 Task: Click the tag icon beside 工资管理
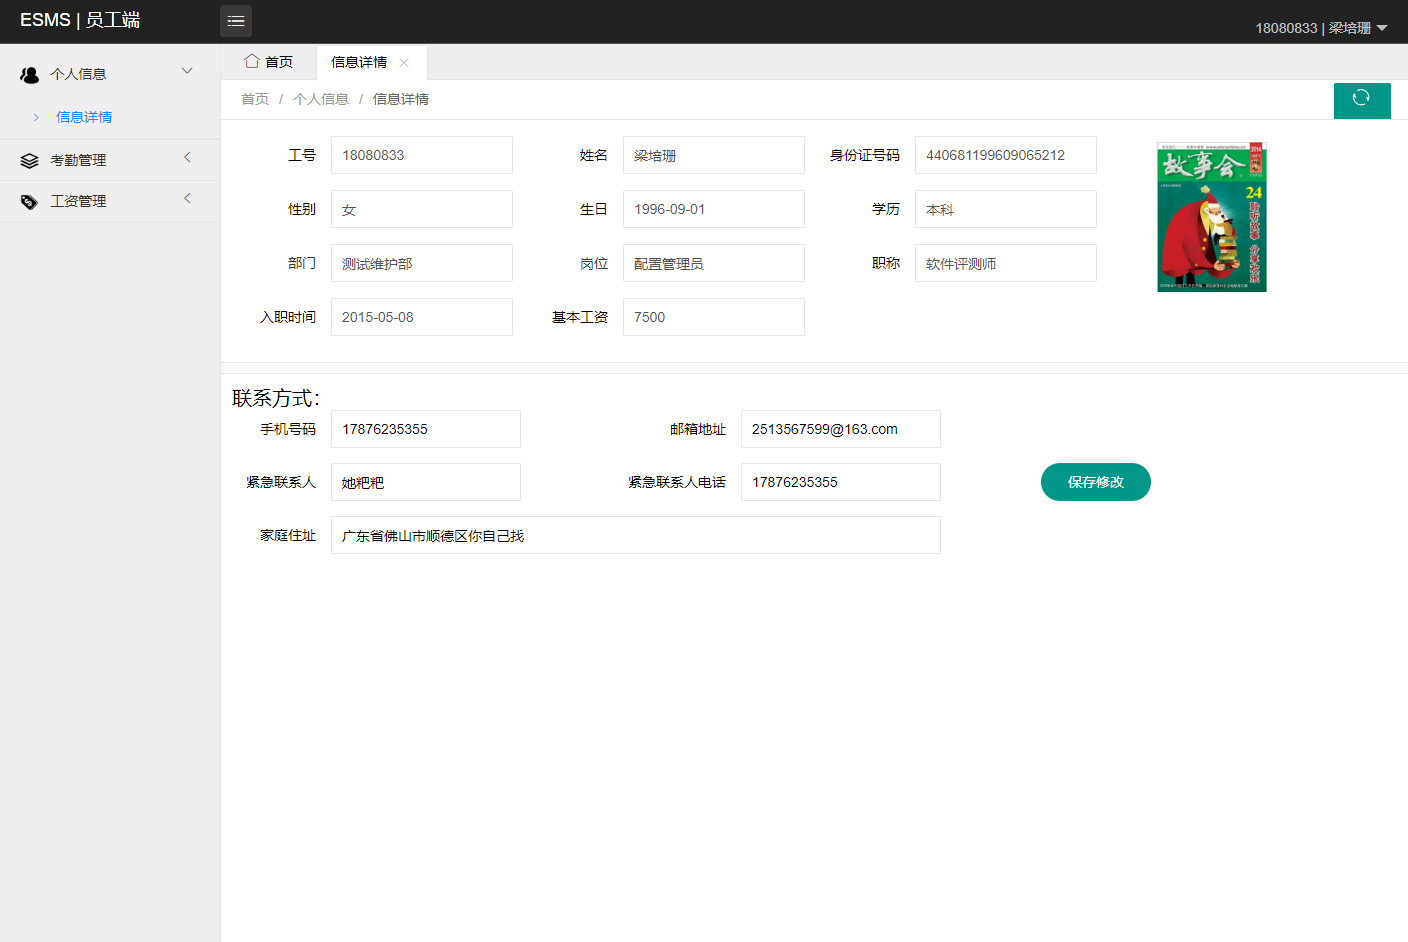30,199
